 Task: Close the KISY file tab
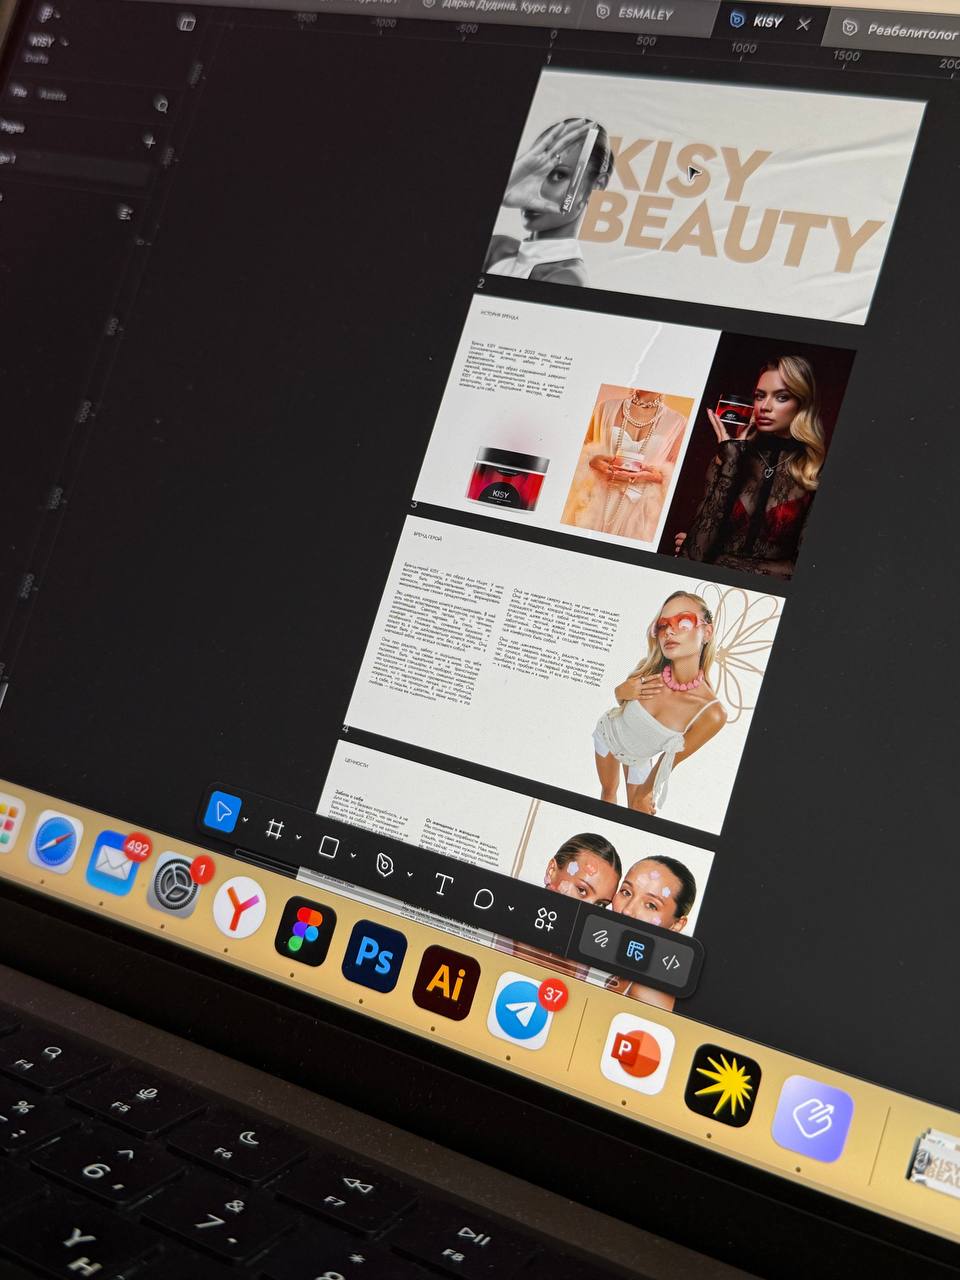803,24
